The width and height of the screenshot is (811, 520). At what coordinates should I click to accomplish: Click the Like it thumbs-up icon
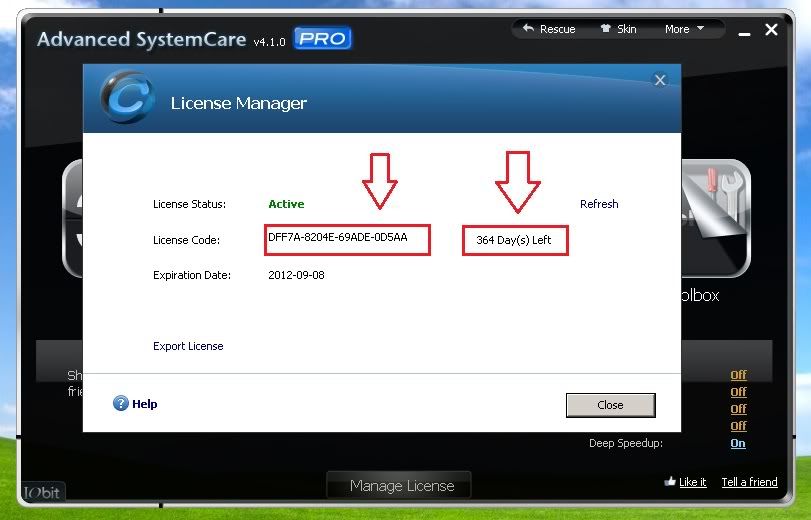point(670,481)
